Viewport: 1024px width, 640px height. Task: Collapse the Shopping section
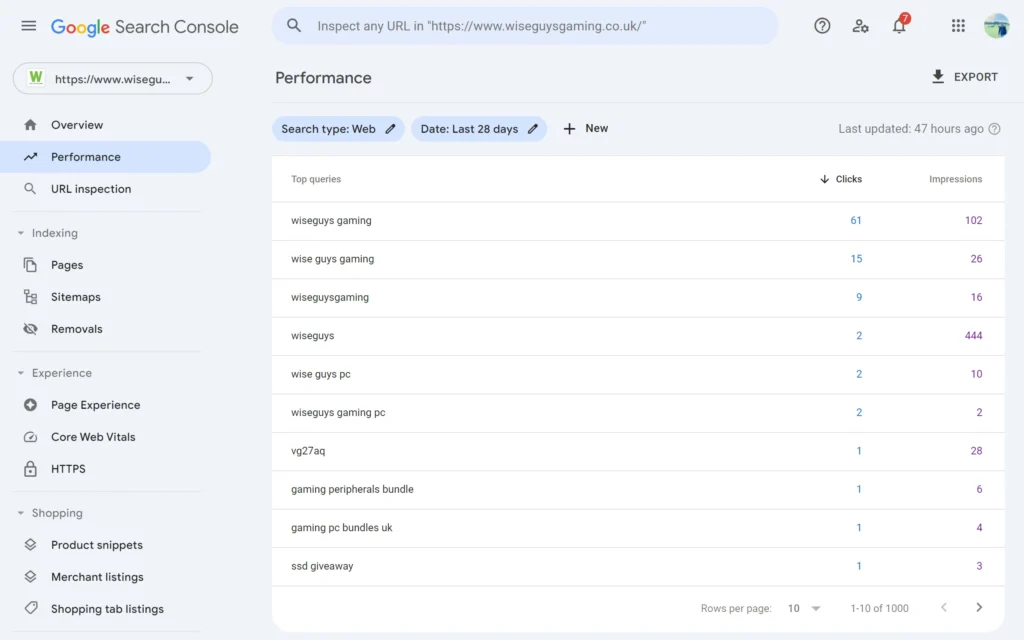22,513
